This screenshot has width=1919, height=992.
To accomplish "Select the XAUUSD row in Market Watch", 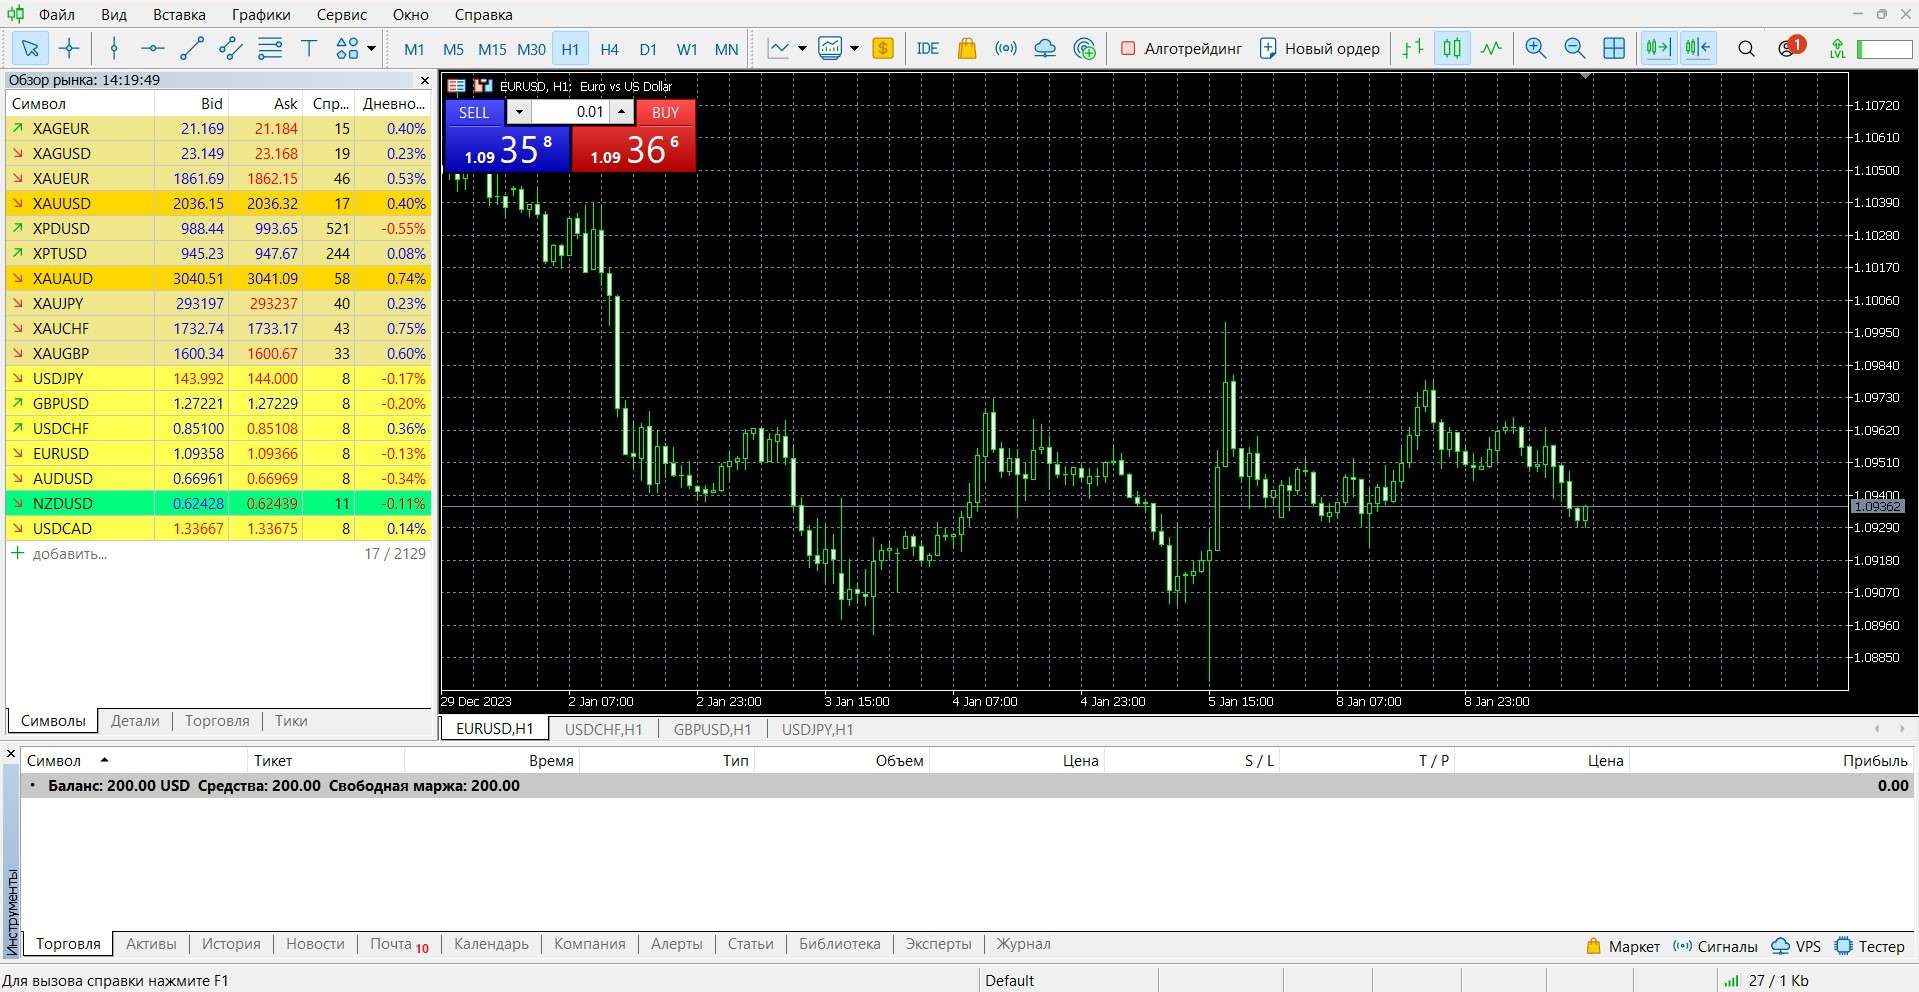I will (x=219, y=203).
